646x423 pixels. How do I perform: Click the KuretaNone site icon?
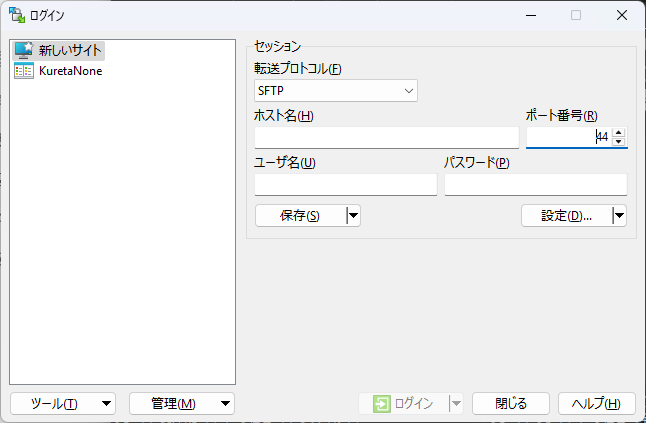pos(23,71)
